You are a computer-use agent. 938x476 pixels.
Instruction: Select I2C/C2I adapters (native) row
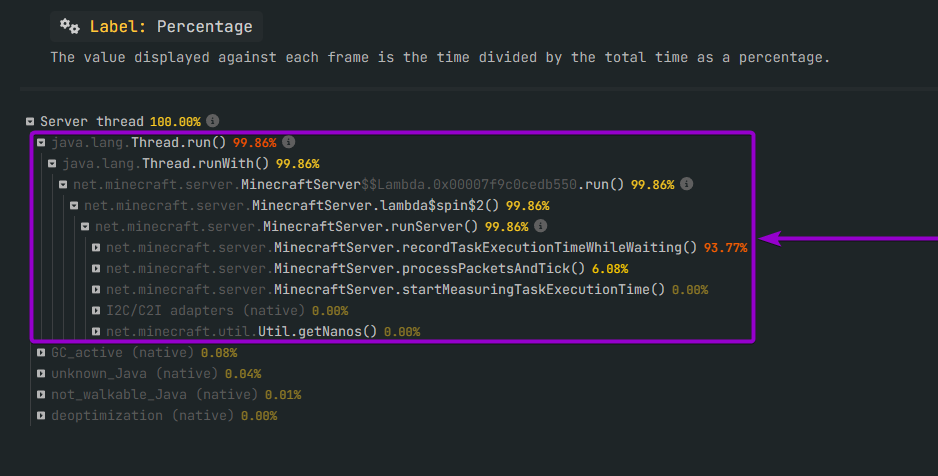coord(205,310)
